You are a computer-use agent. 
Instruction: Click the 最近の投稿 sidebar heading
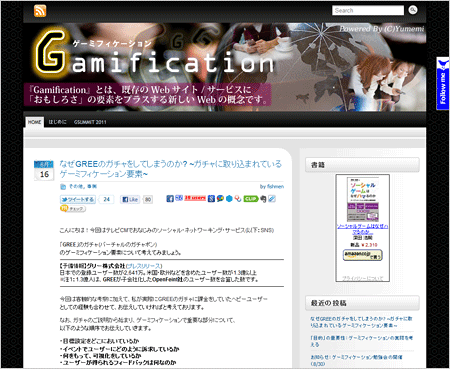[362, 303]
